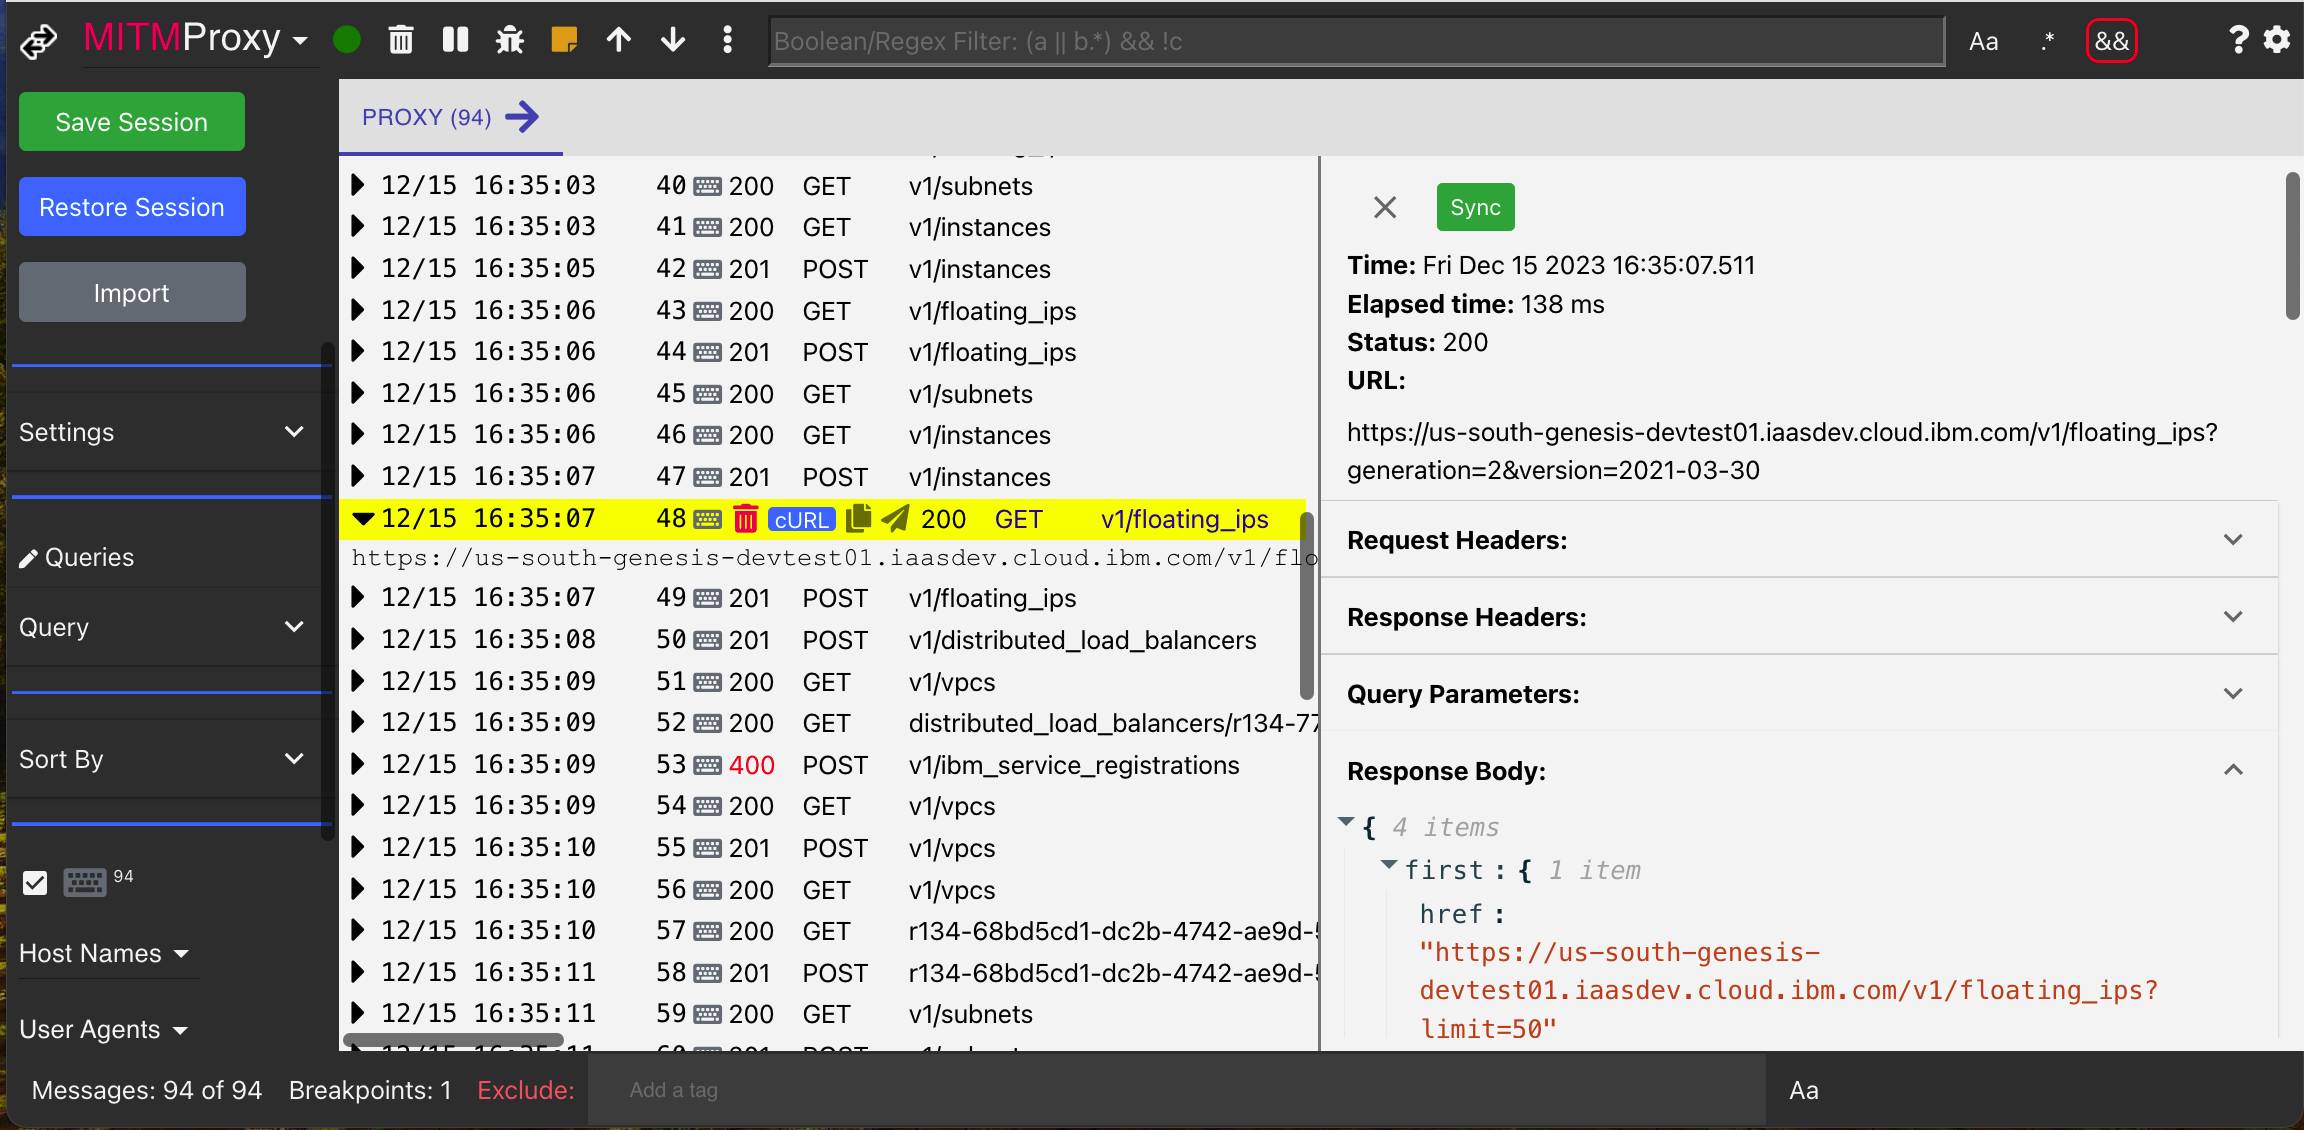Click the trash icon in top toolbar

(x=400, y=40)
